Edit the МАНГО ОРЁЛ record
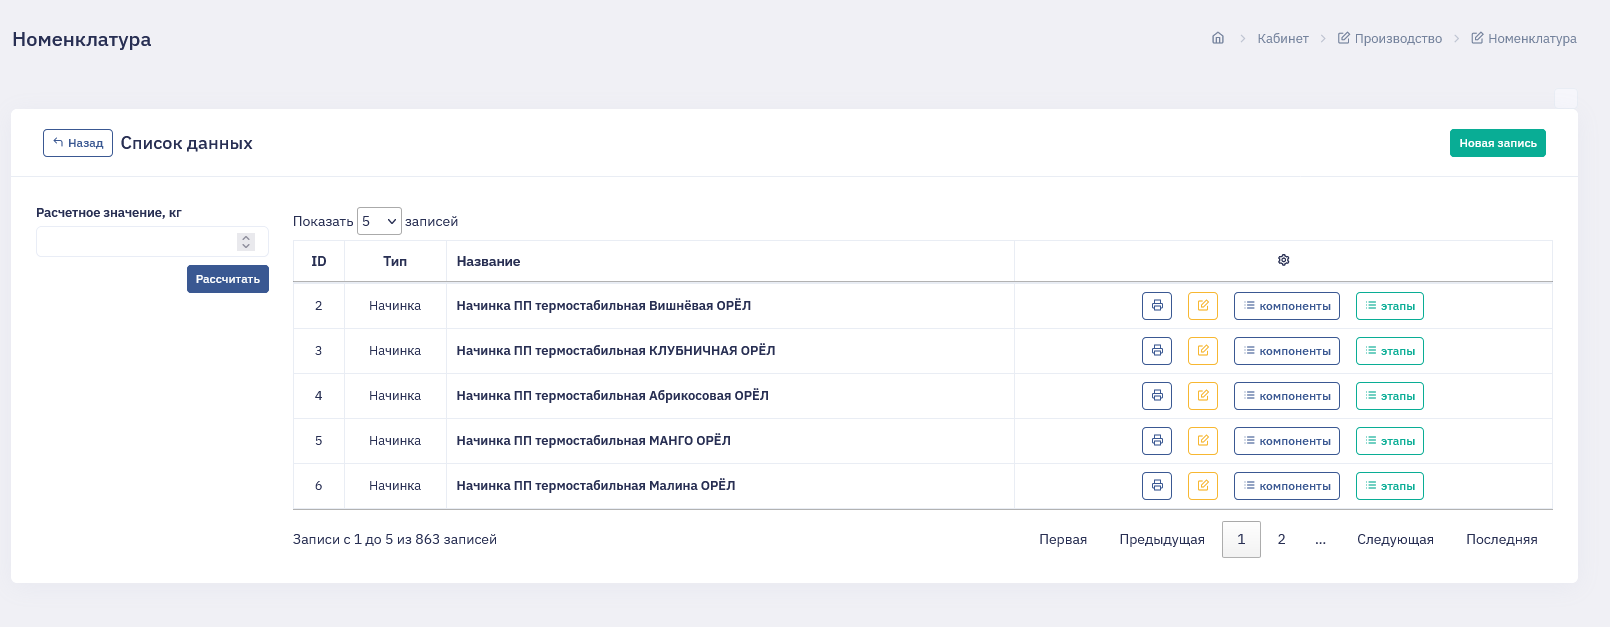 point(1203,441)
